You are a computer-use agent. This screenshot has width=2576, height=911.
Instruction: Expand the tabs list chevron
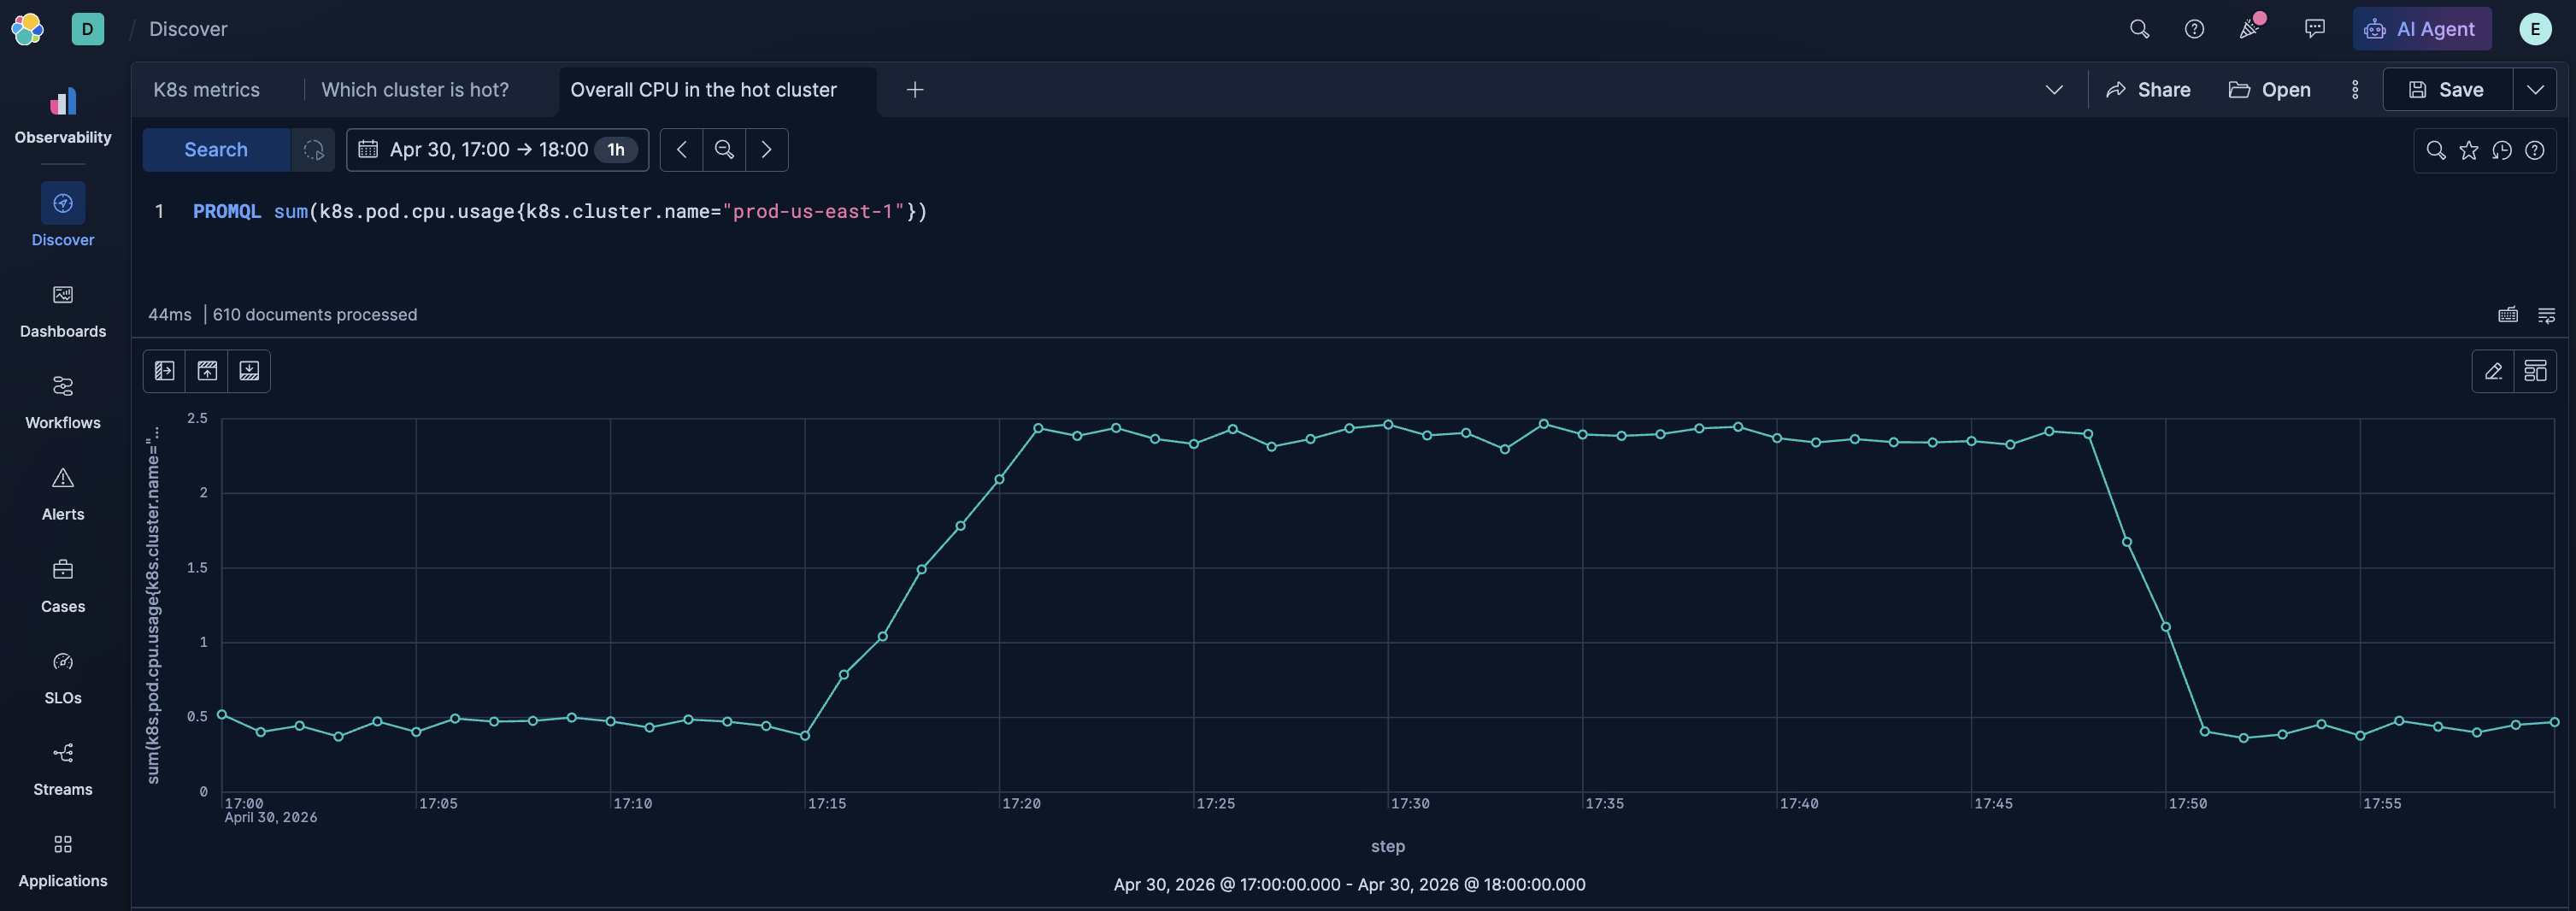[x=2054, y=90]
